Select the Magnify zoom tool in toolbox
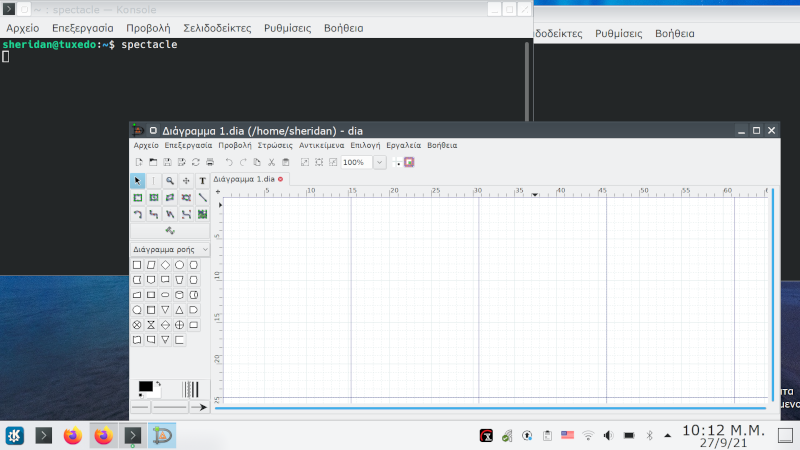 coord(170,181)
